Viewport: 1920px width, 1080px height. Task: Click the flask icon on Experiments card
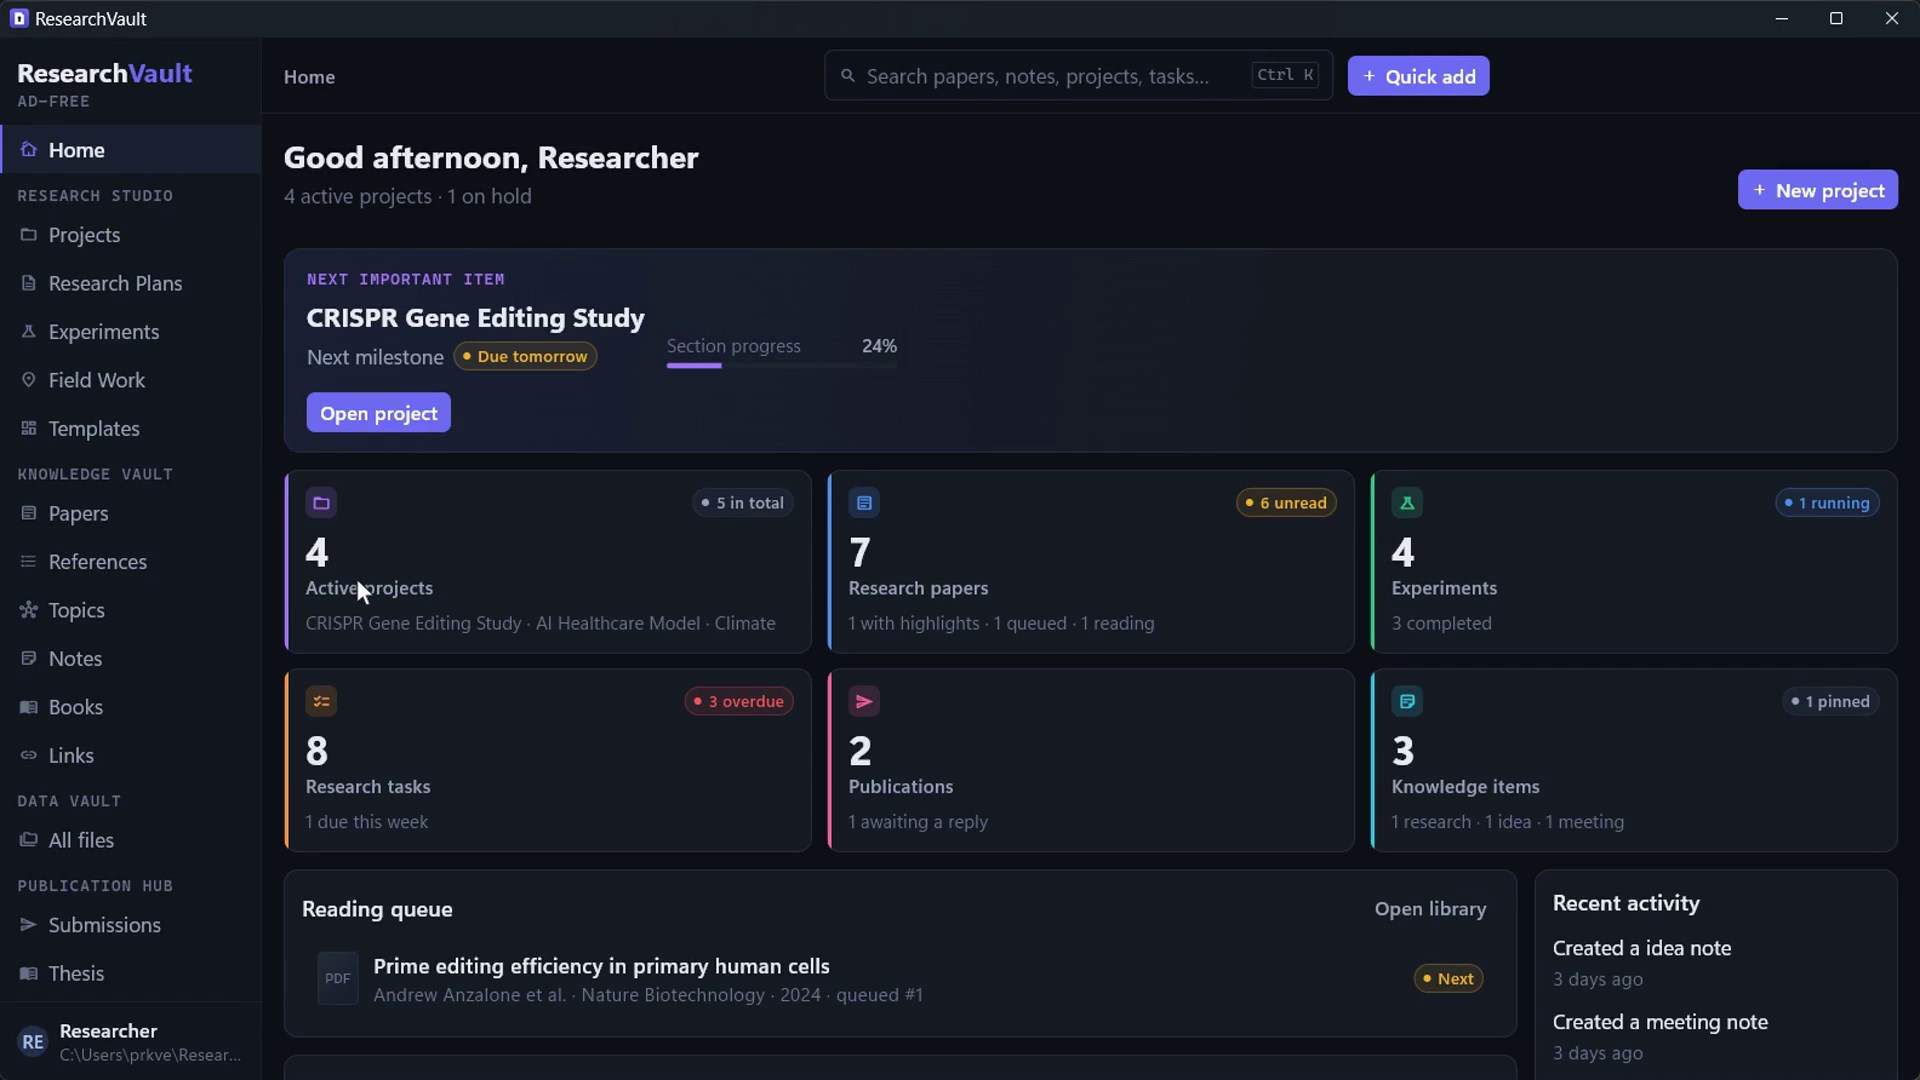point(1407,503)
